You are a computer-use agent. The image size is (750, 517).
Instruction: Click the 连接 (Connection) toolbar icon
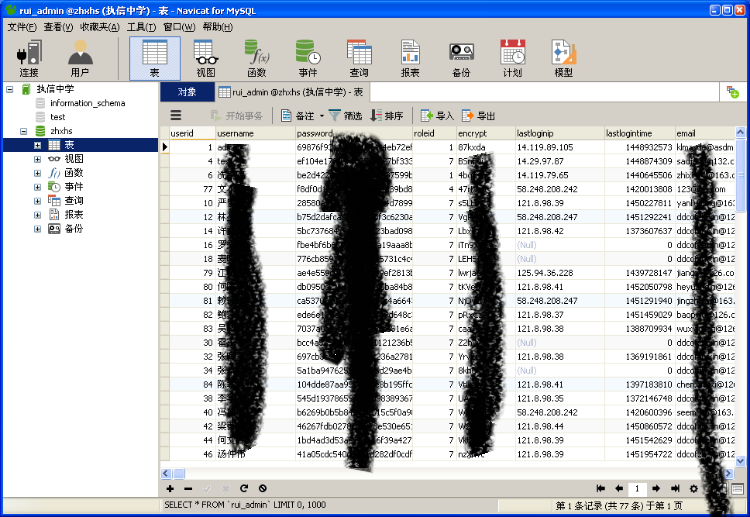point(29,58)
